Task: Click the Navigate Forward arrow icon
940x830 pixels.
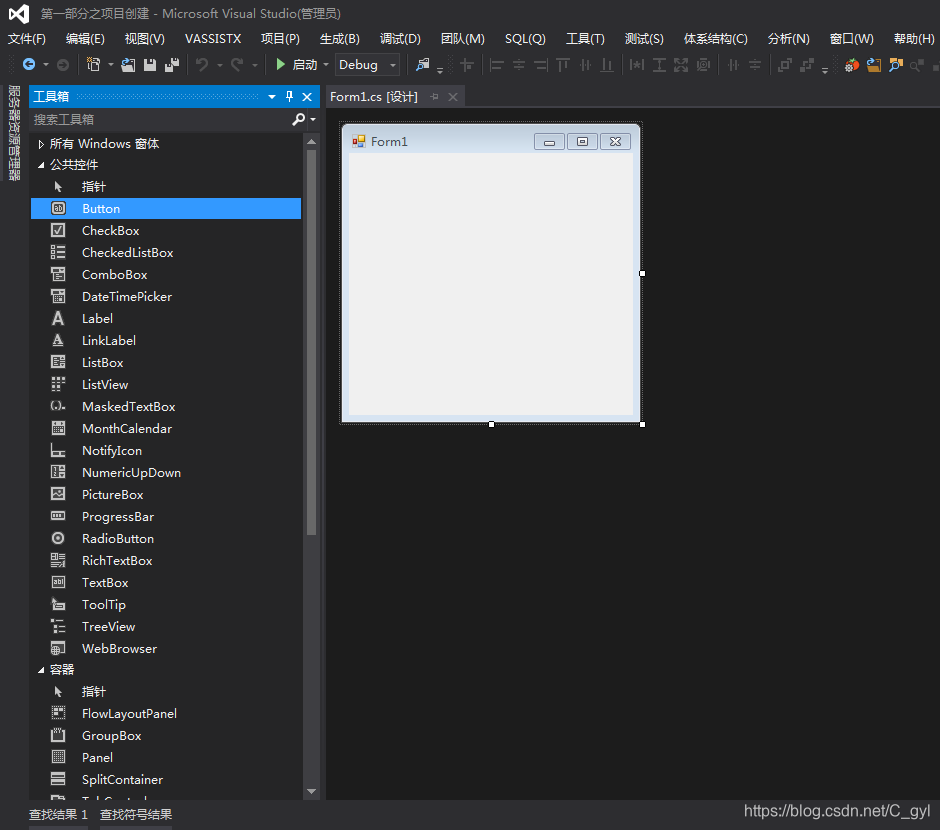Action: (x=63, y=64)
